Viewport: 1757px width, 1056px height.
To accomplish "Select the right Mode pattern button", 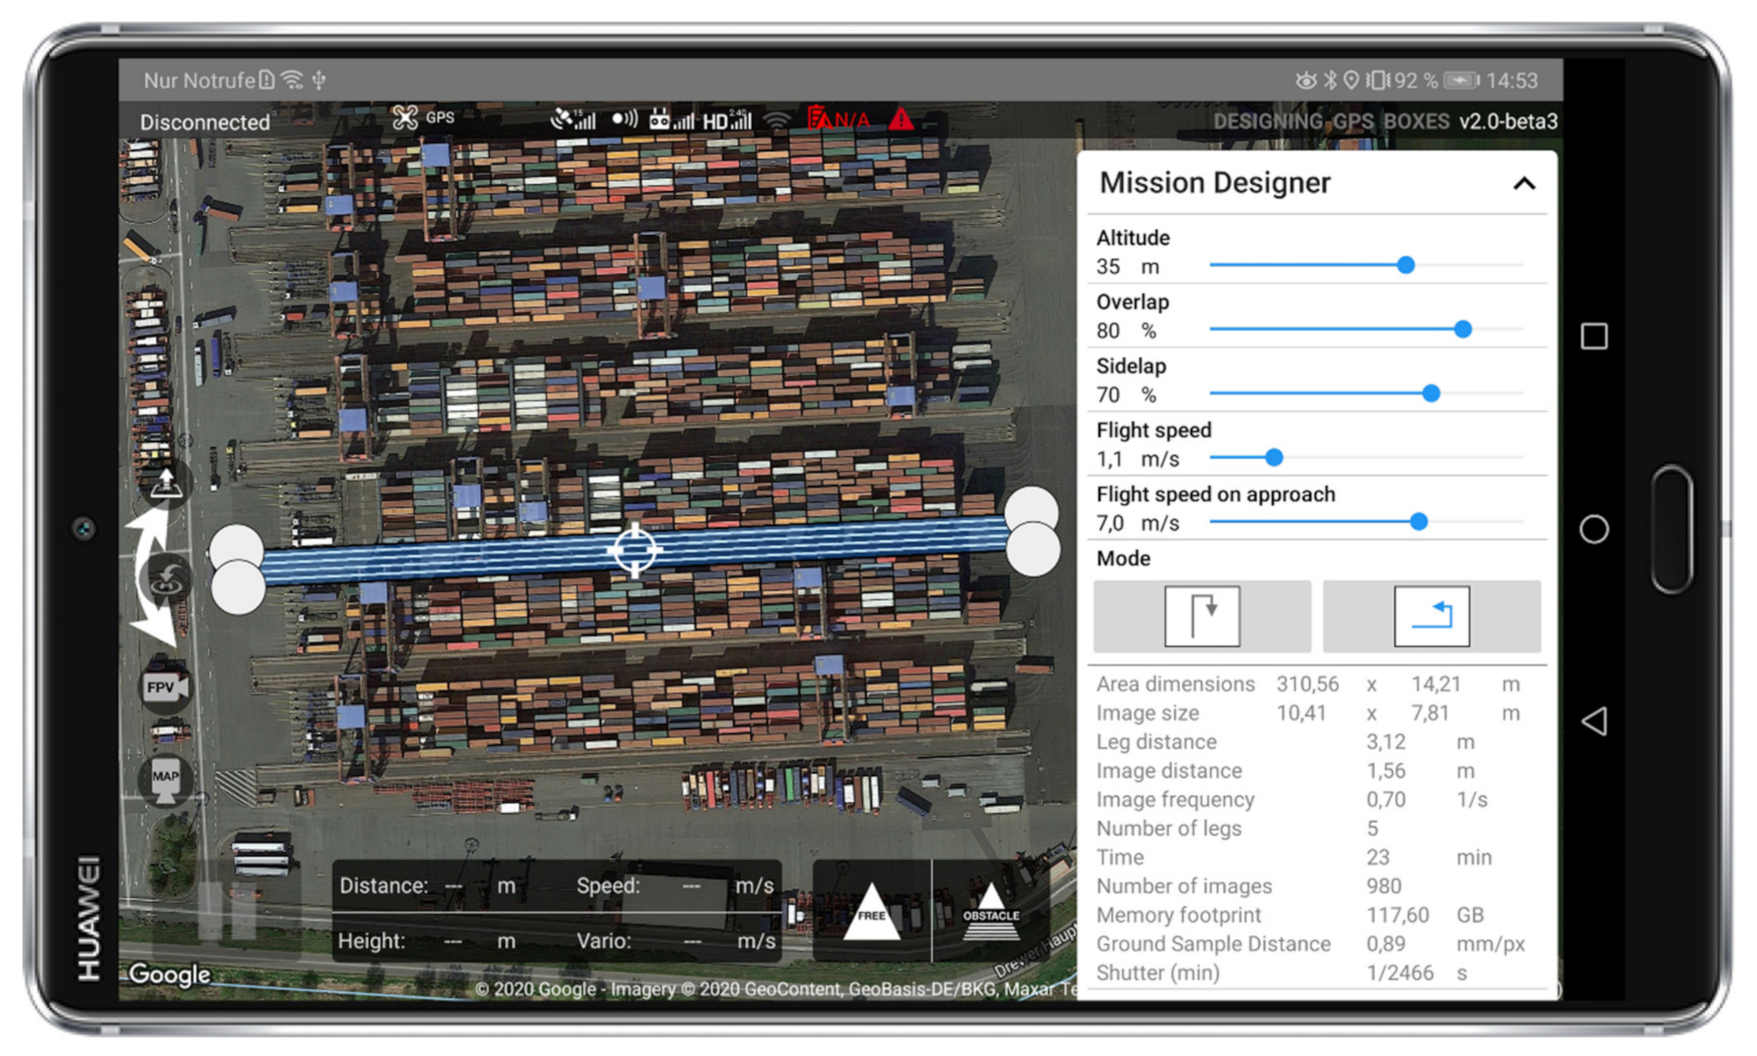I will pos(1431,616).
